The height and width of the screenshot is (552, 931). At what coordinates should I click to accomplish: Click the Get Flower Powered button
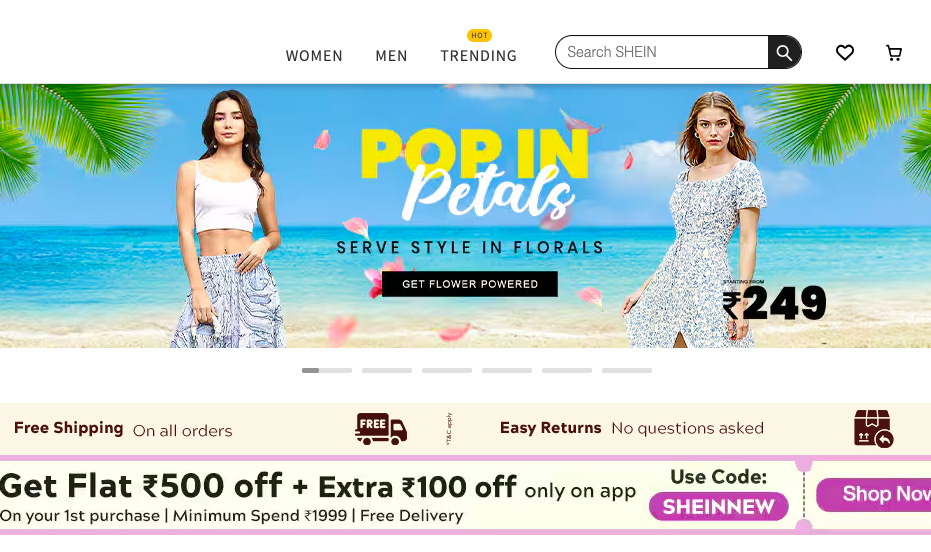[470, 284]
